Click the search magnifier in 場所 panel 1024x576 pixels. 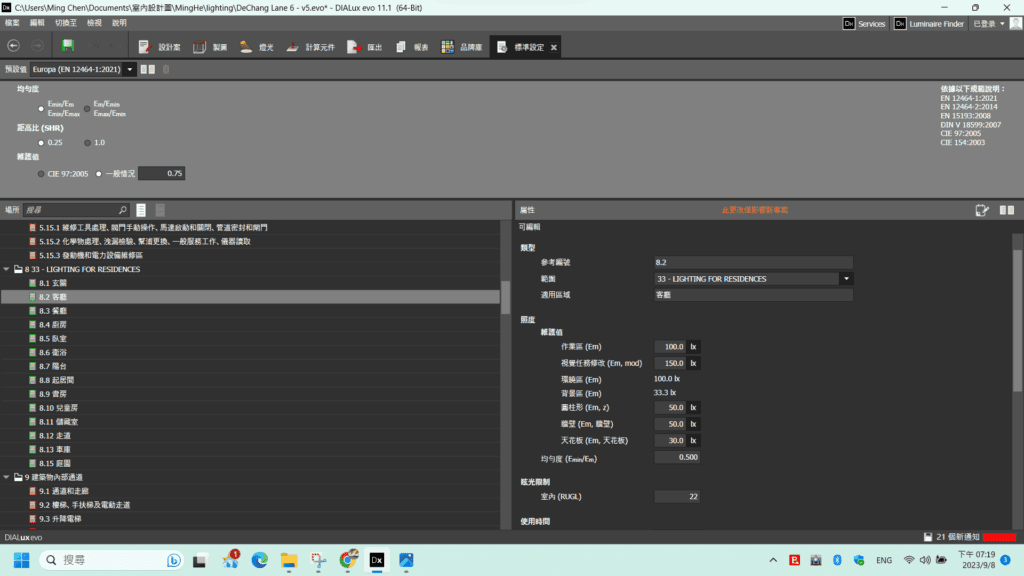[x=122, y=210]
